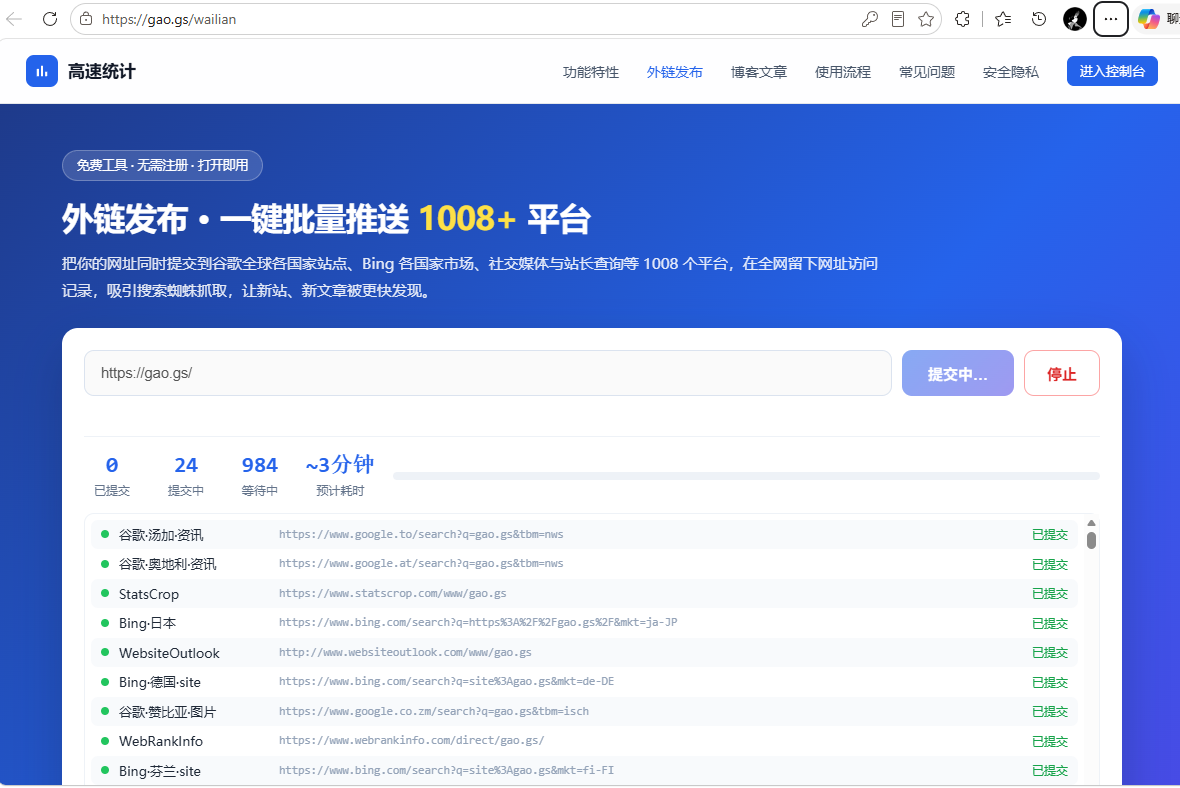Screen dimensions: 1180x788
Task: Click the 提交中... button
Action: [958, 373]
